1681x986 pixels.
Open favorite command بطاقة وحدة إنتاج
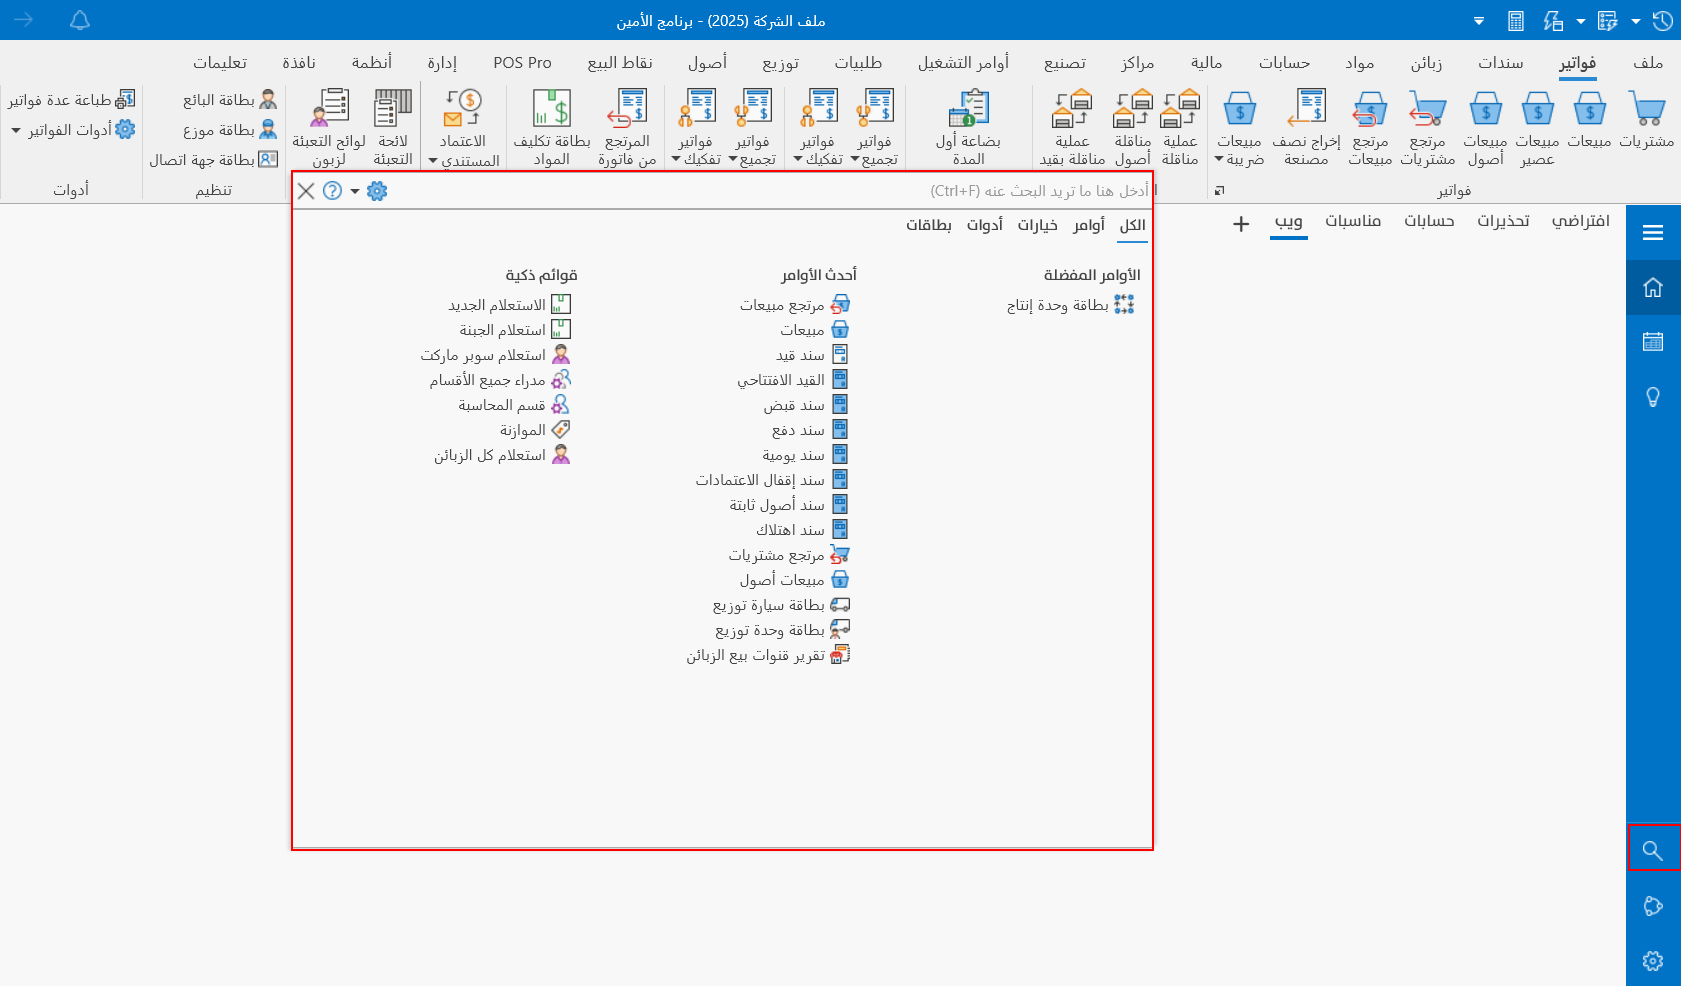(x=1070, y=305)
